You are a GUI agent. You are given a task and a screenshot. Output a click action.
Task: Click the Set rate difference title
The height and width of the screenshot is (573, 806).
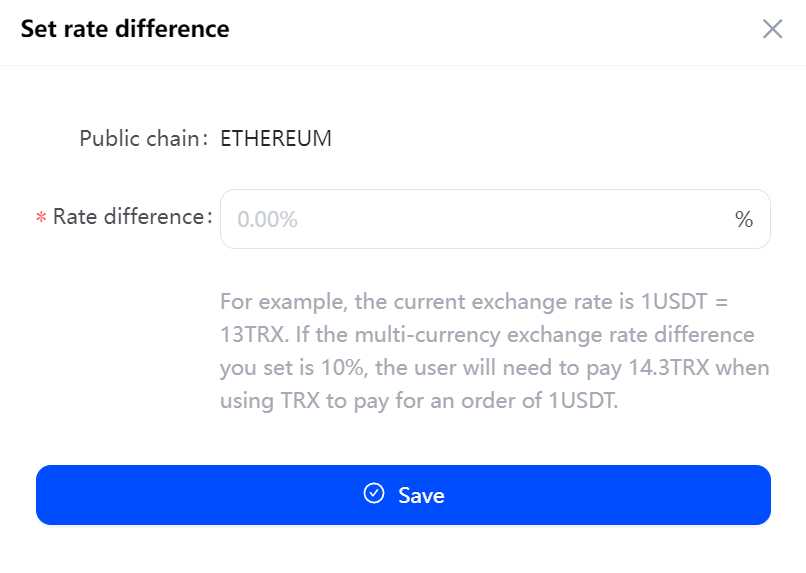pyautogui.click(x=126, y=29)
